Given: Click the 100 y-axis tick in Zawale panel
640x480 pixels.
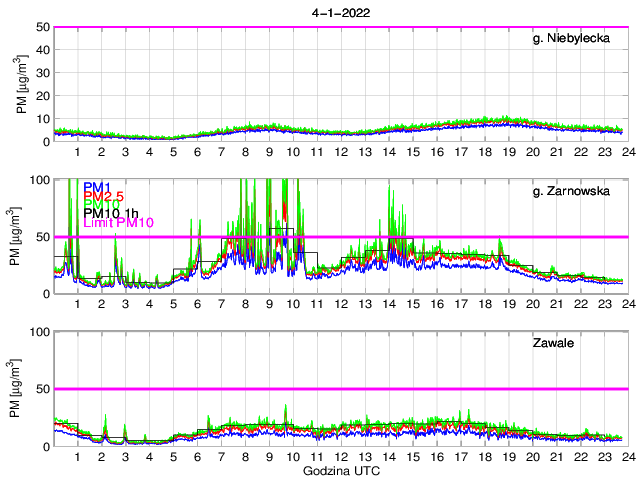Looking at the screenshot, I should [x=39, y=332].
